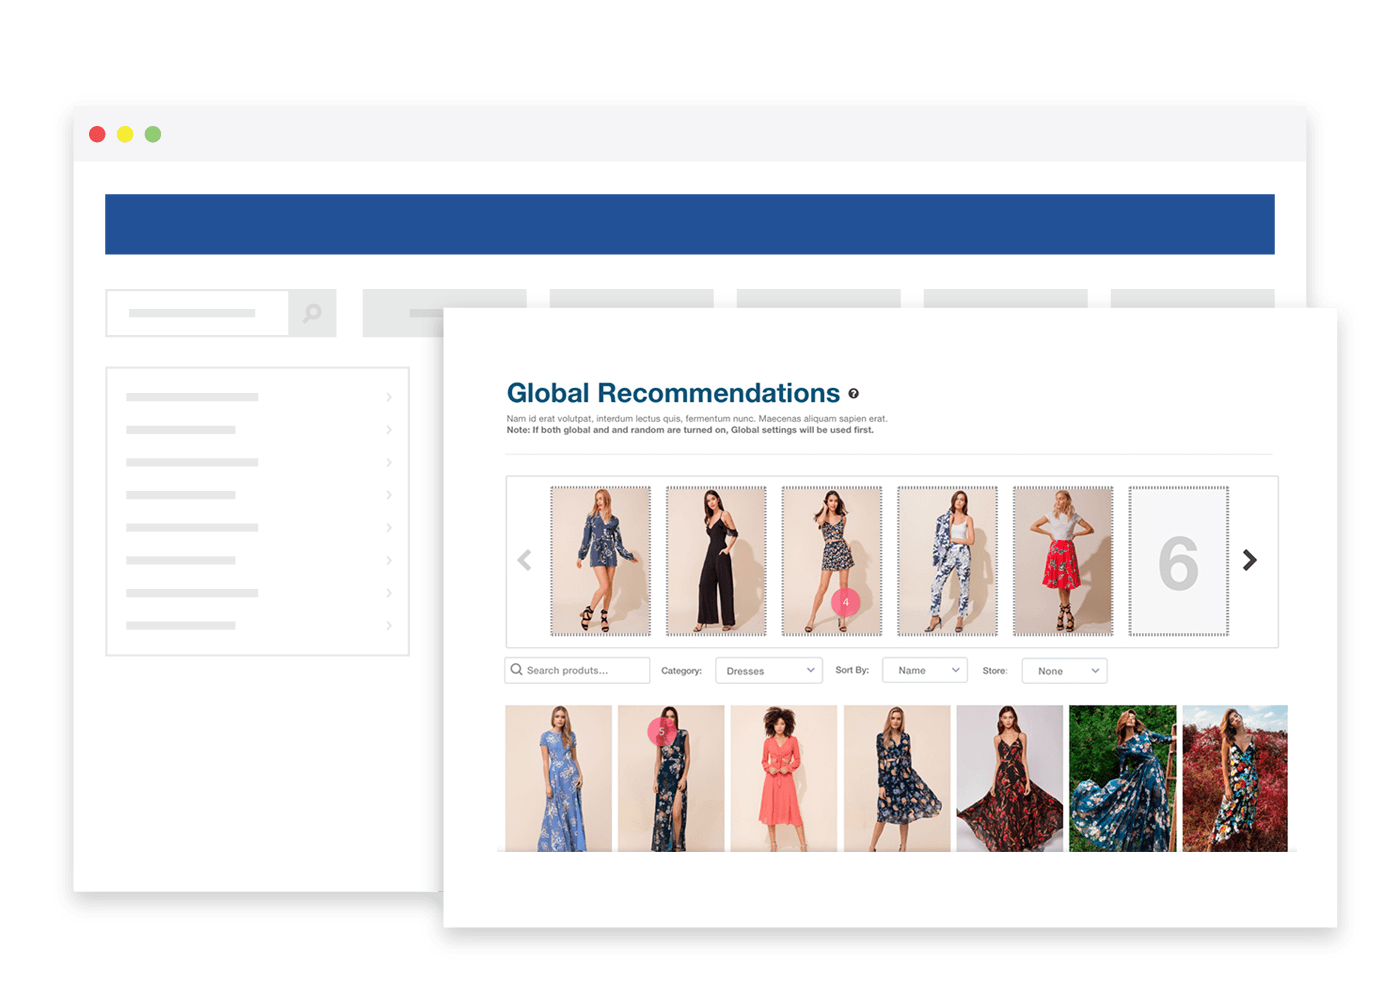
Task: Click the pink badge on the navy maxi dress
Action: point(660,733)
